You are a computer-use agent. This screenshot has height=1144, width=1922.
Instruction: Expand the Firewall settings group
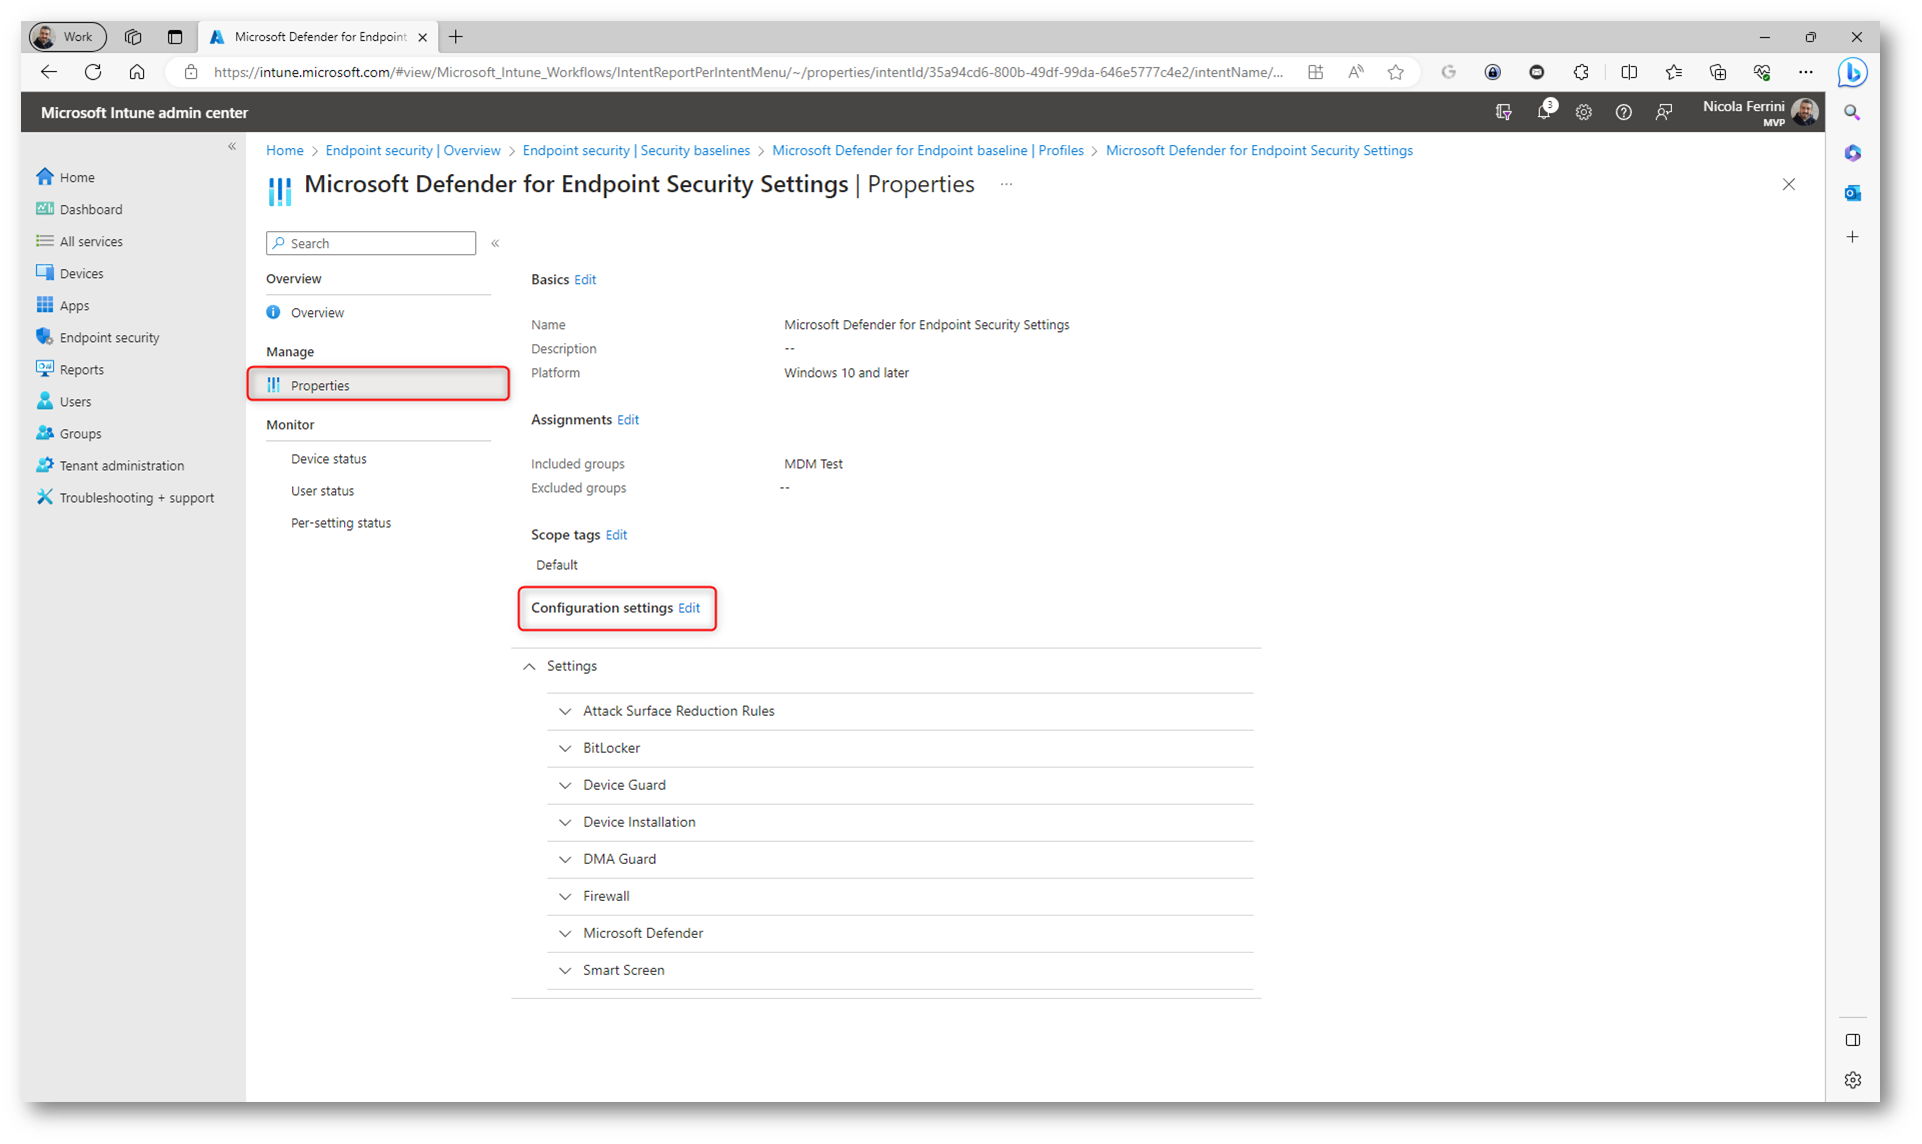[565, 896]
